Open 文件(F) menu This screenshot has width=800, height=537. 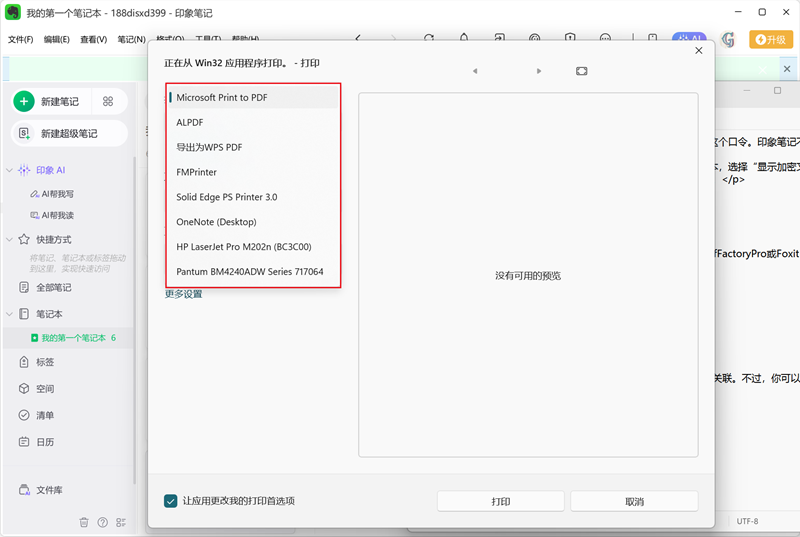[20, 39]
